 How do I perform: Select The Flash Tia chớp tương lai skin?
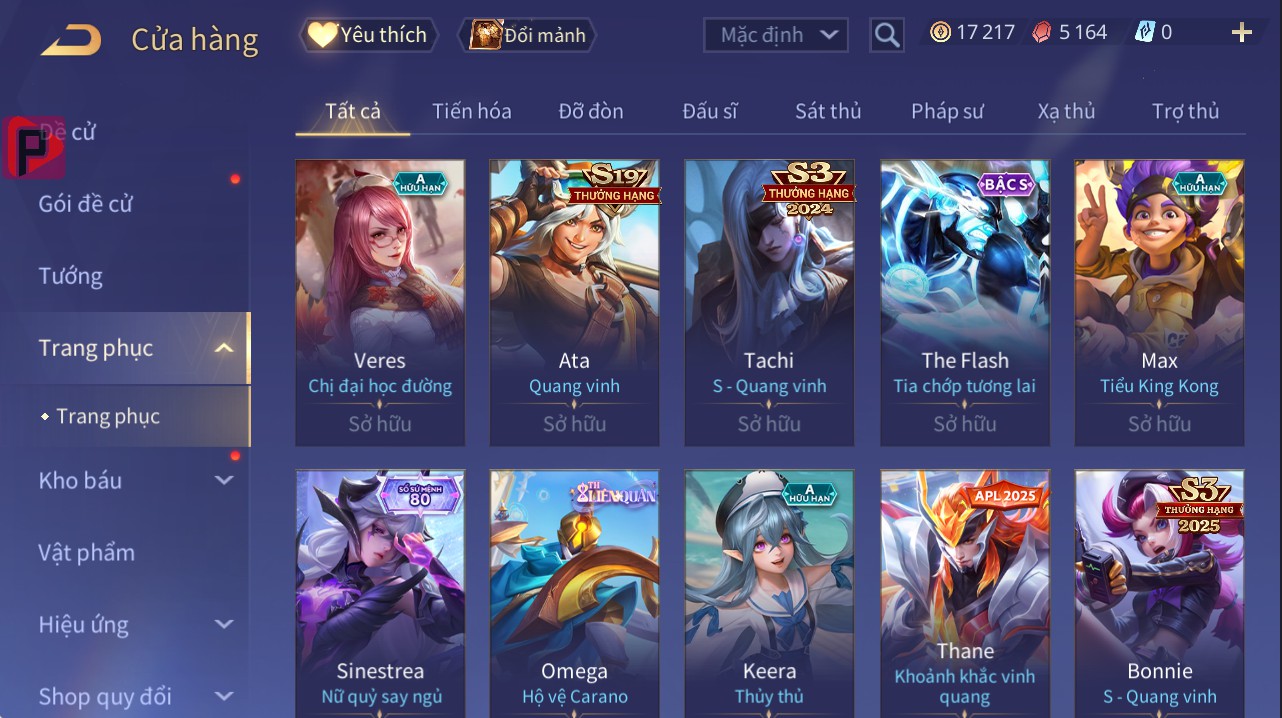965,303
